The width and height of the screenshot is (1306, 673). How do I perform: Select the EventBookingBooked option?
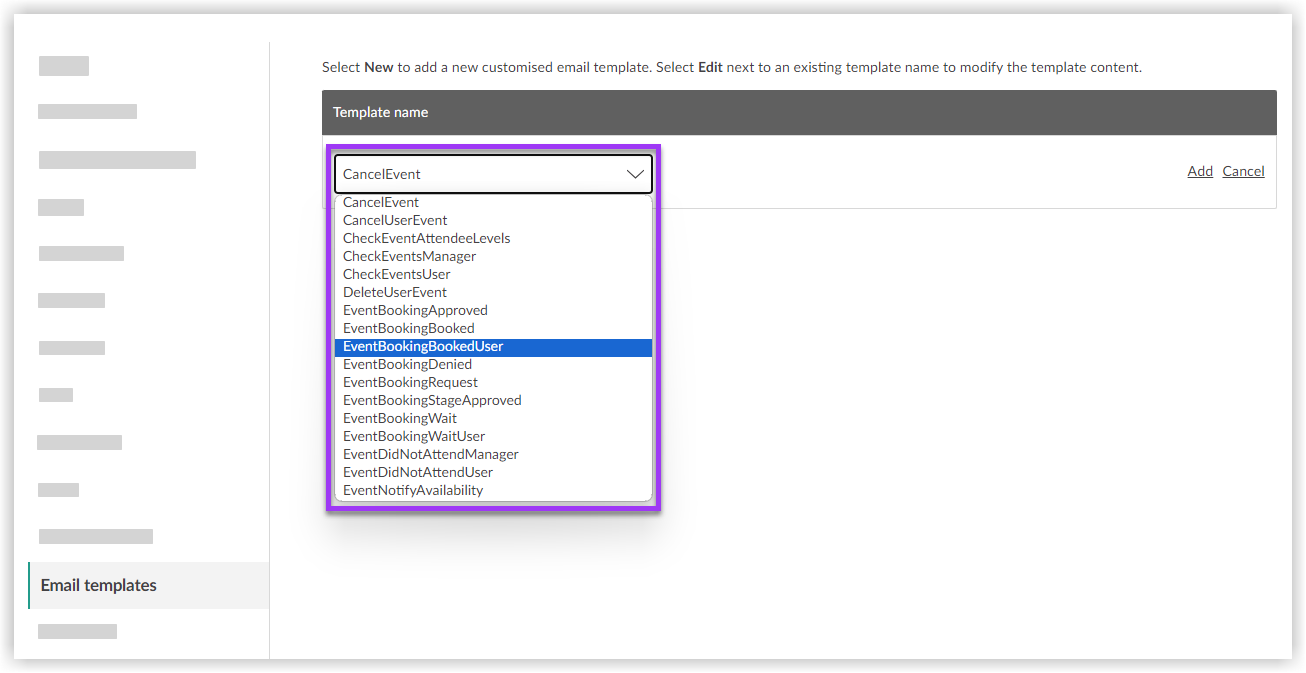pyautogui.click(x=408, y=329)
